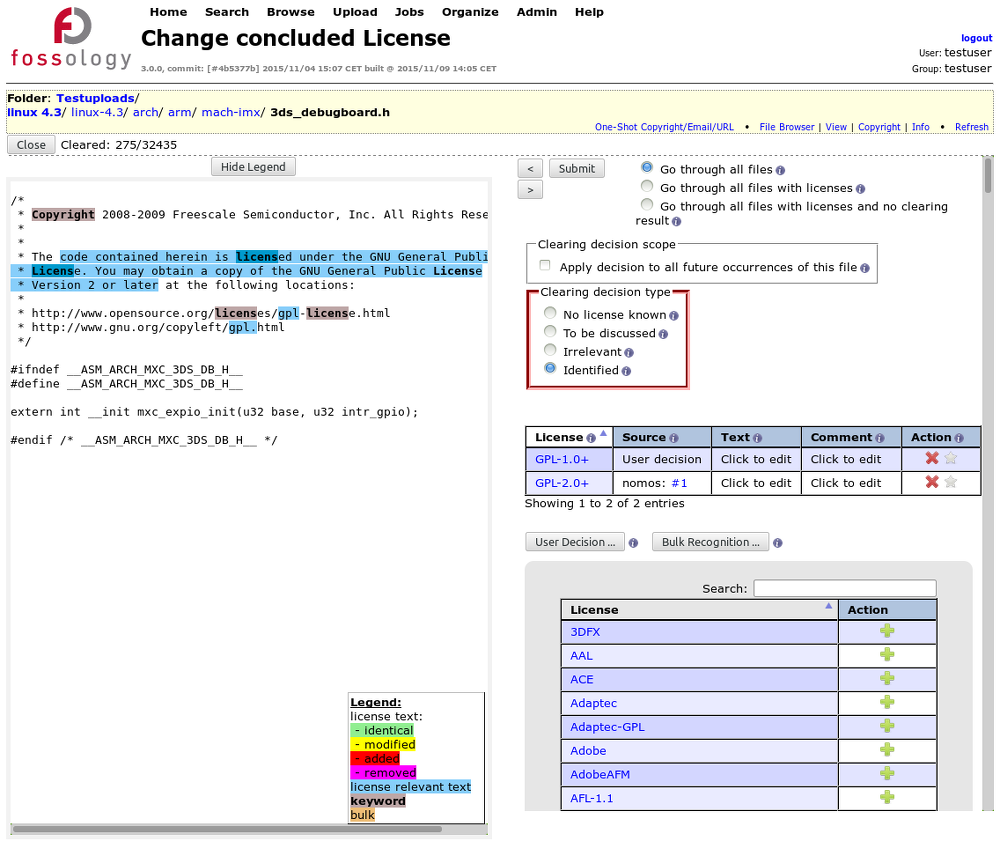Open the Upload menu
This screenshot has width=1000, height=856.
[x=355, y=12]
